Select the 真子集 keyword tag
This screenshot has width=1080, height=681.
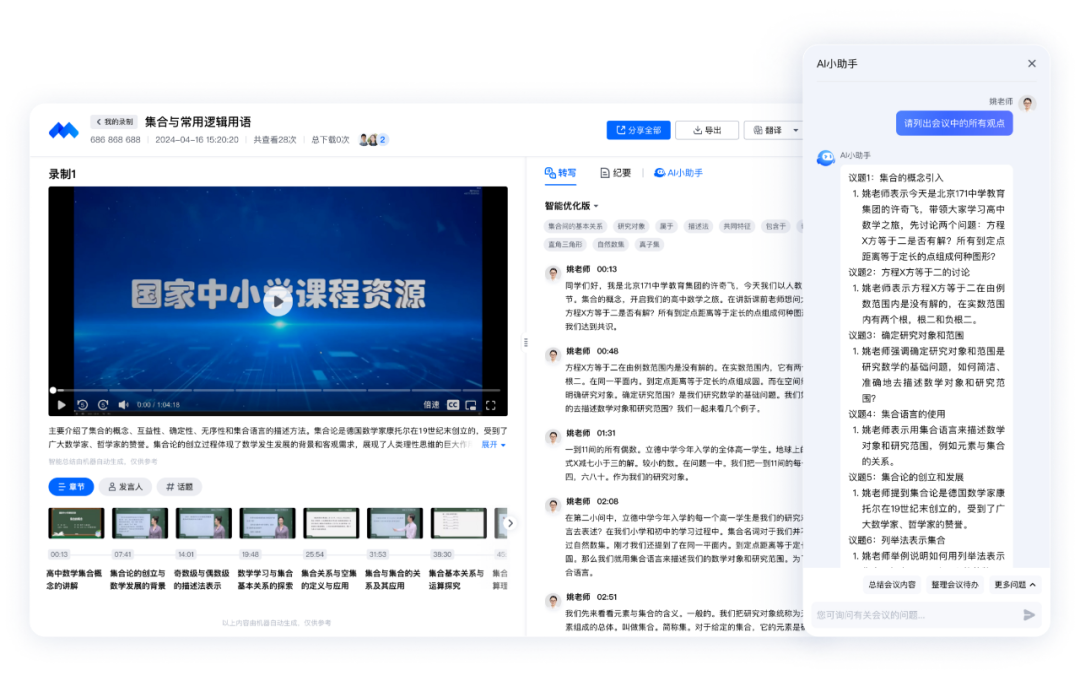pos(649,244)
